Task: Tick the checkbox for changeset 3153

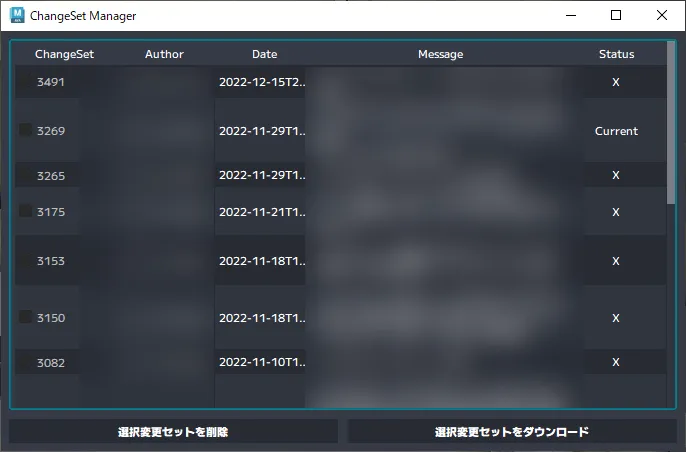Action: pos(25,260)
